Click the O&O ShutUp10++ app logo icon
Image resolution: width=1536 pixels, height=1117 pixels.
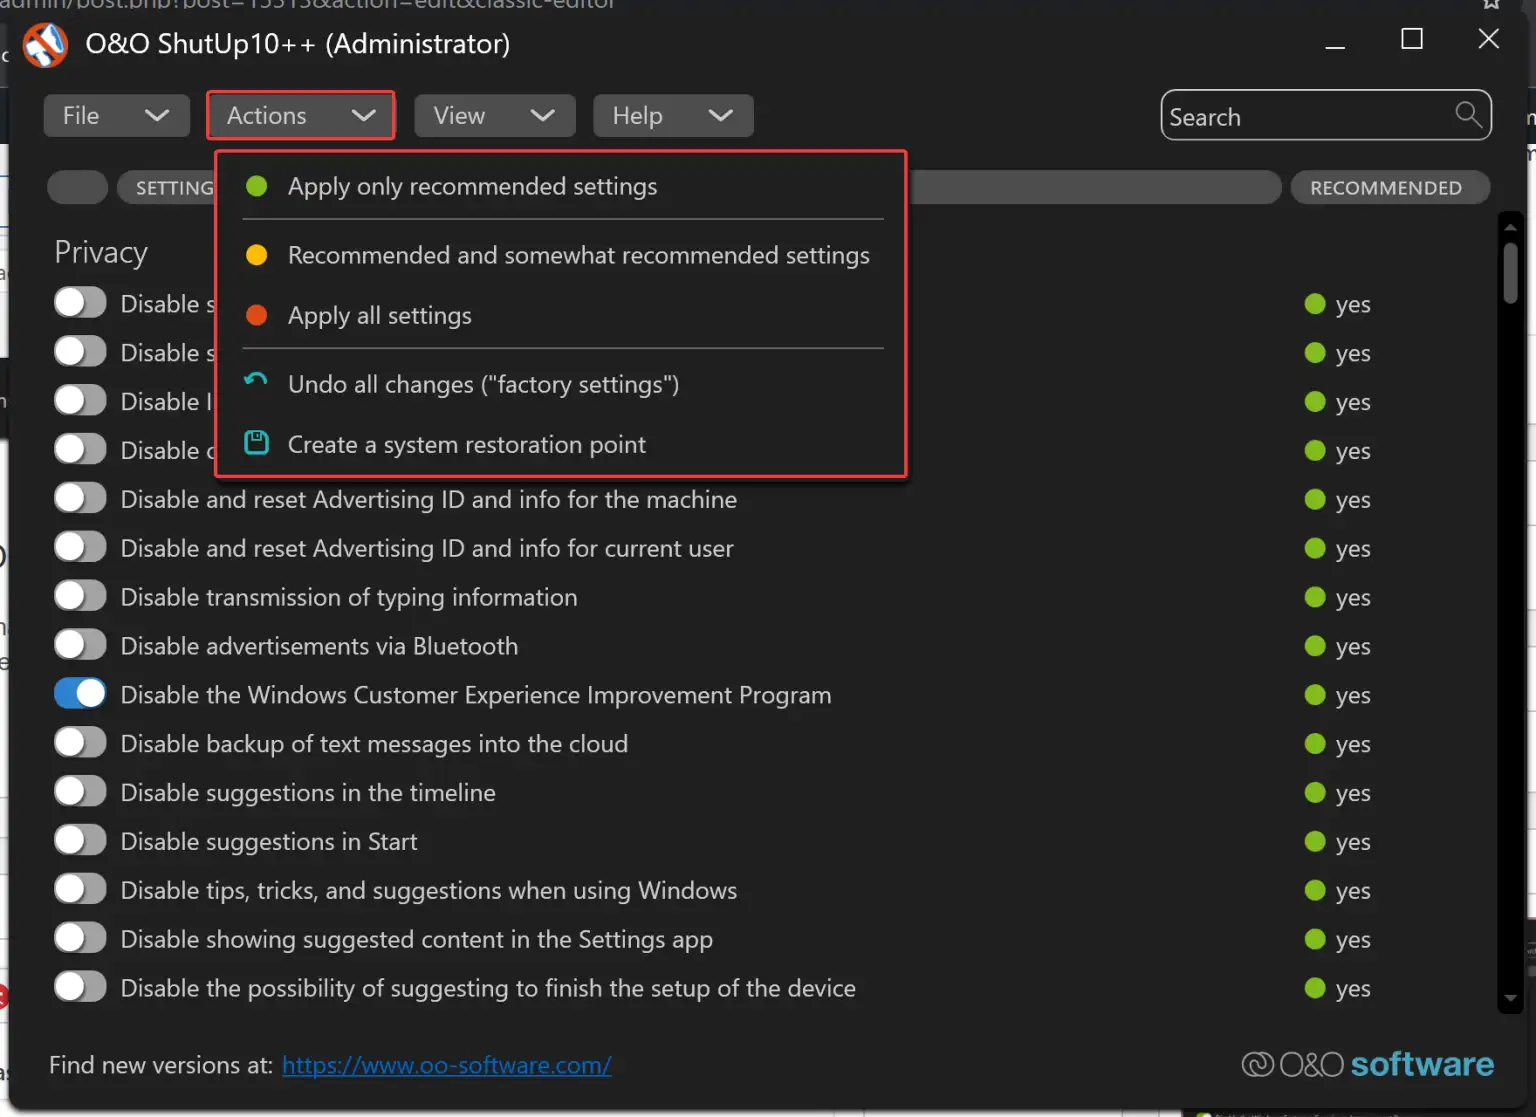(45, 45)
